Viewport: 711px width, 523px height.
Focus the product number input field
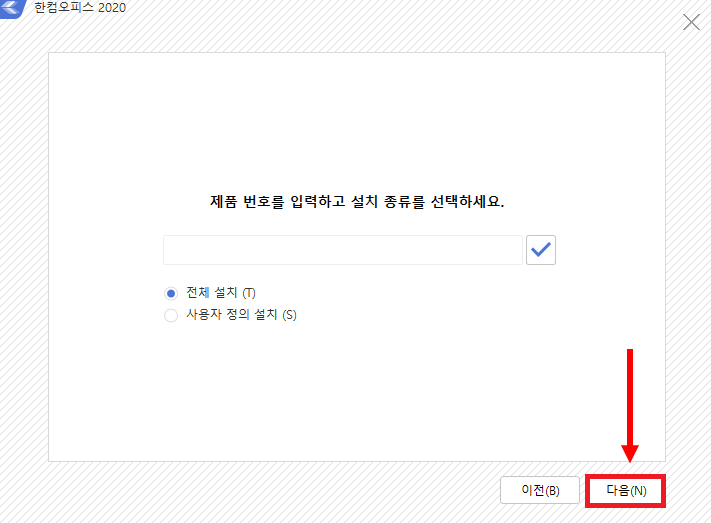[x=343, y=250]
